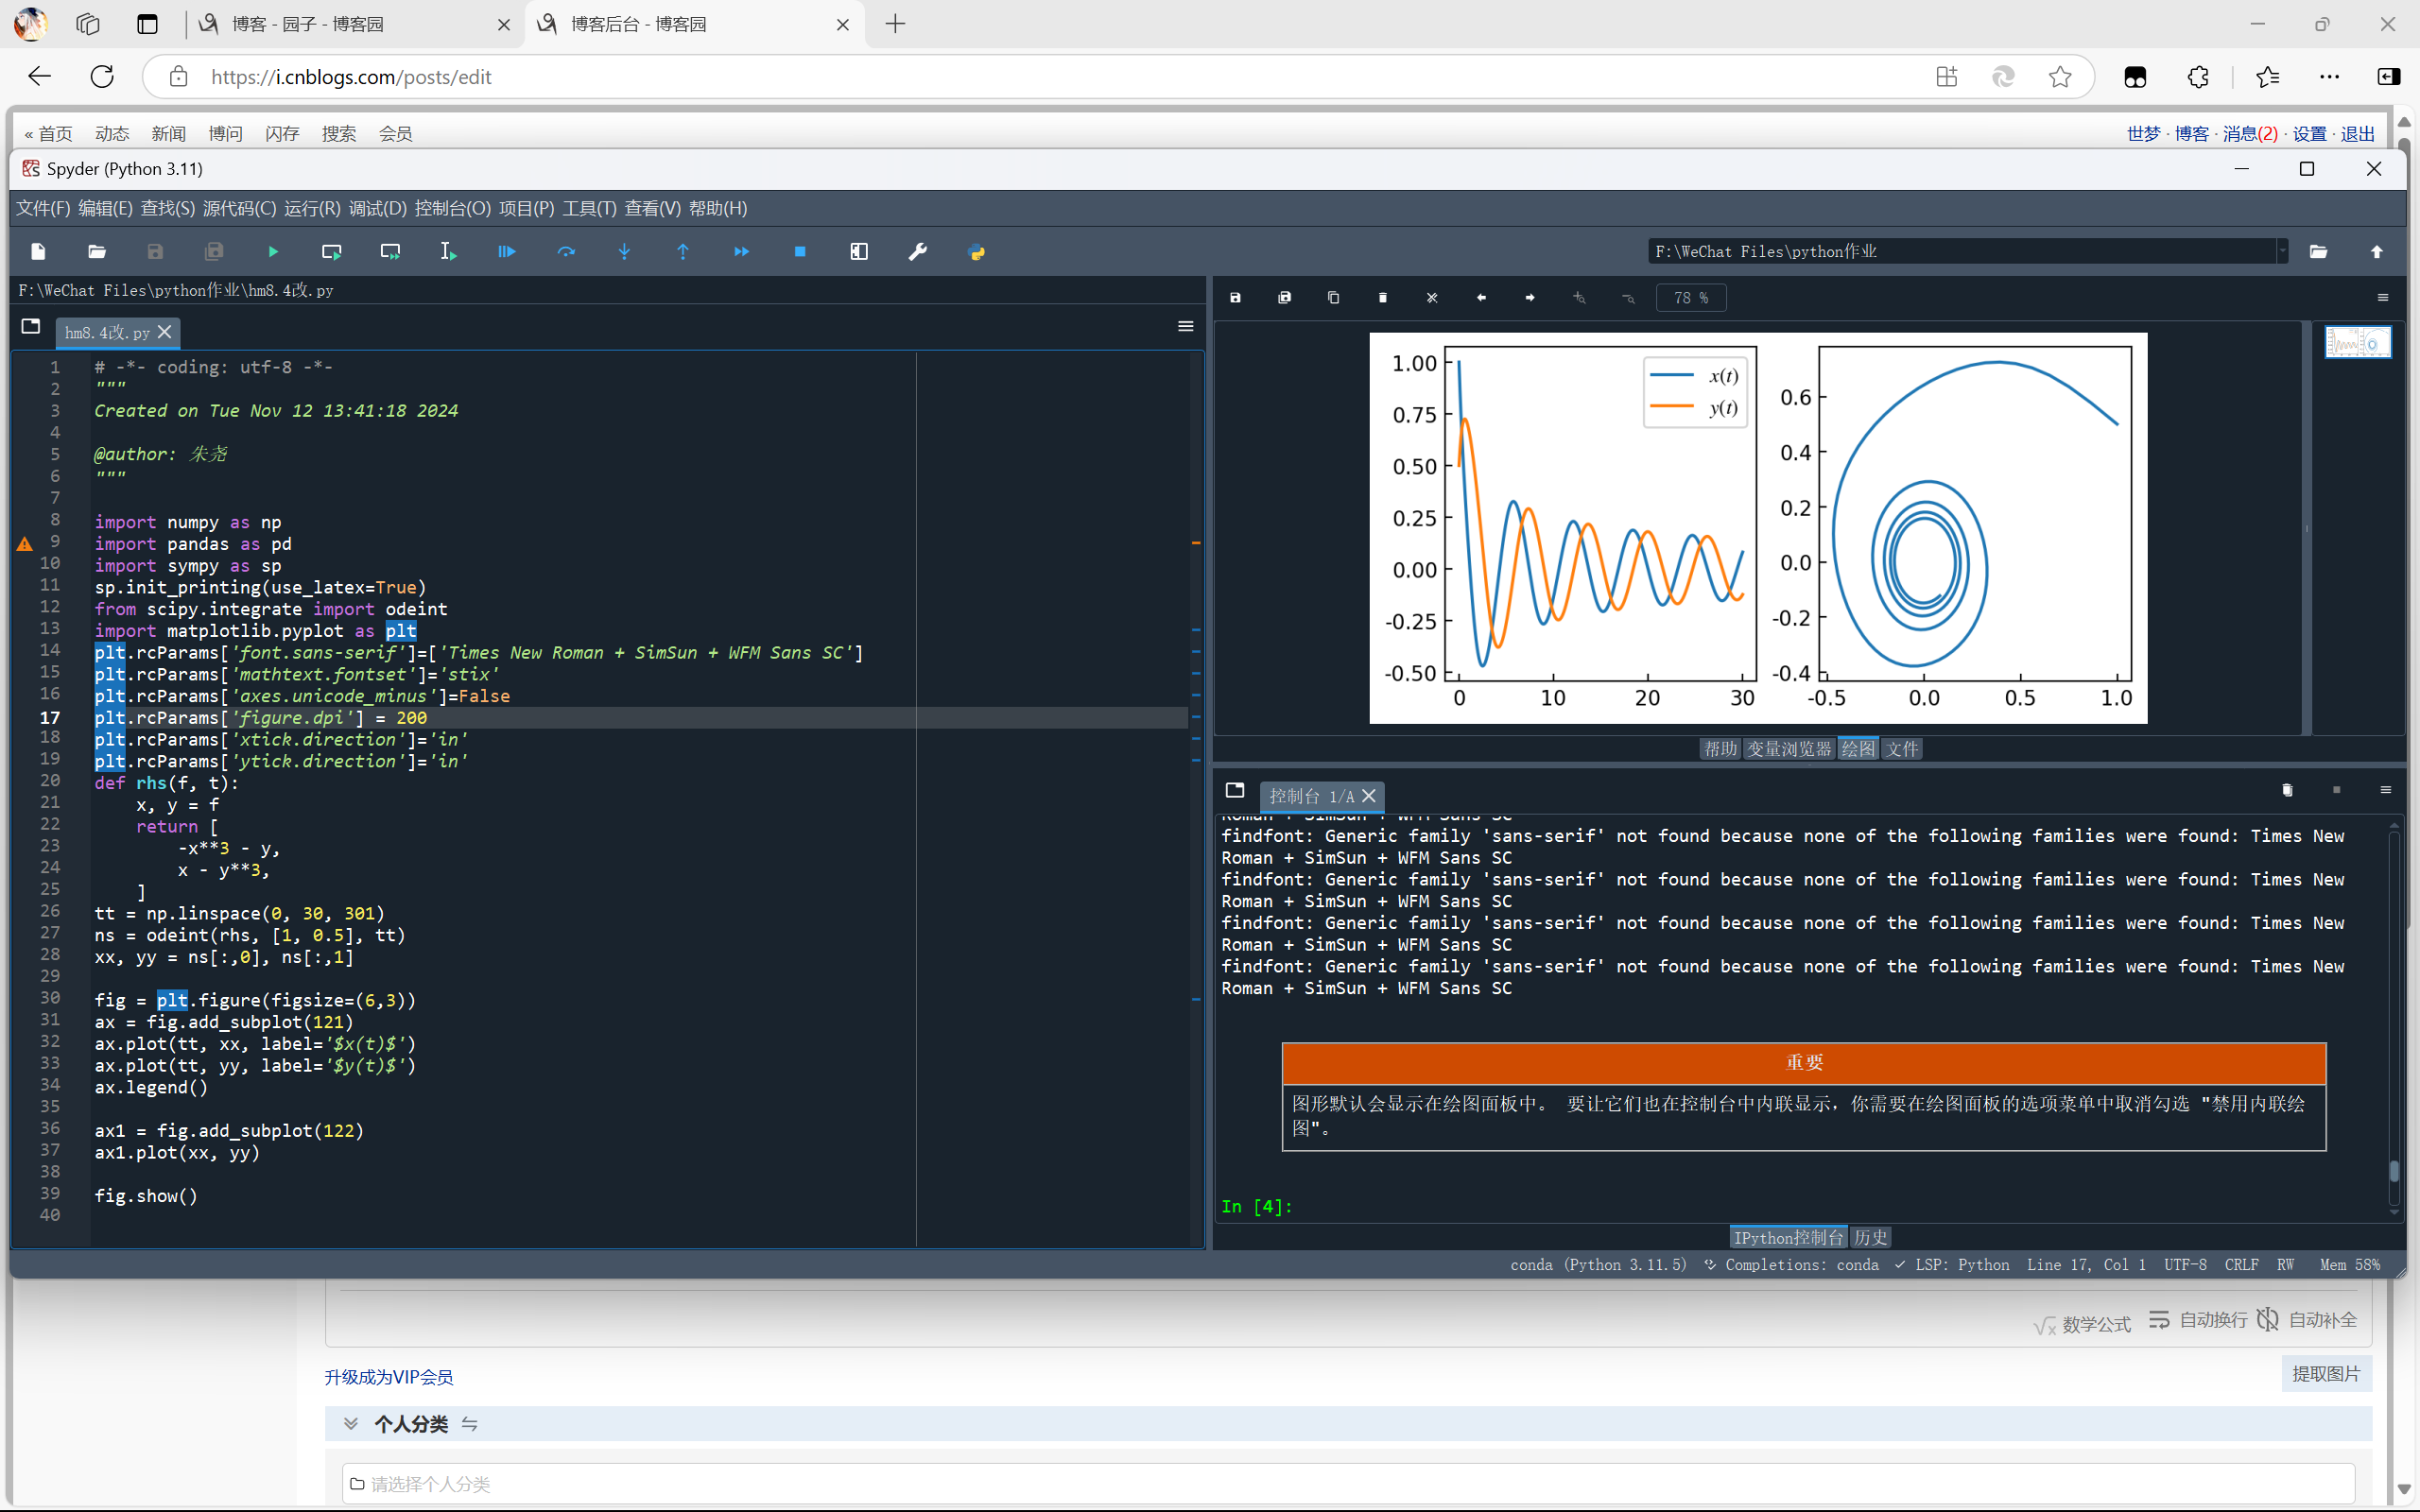The height and width of the screenshot is (1512, 2420).
Task: Click the Debug file icon
Action: coord(507,252)
